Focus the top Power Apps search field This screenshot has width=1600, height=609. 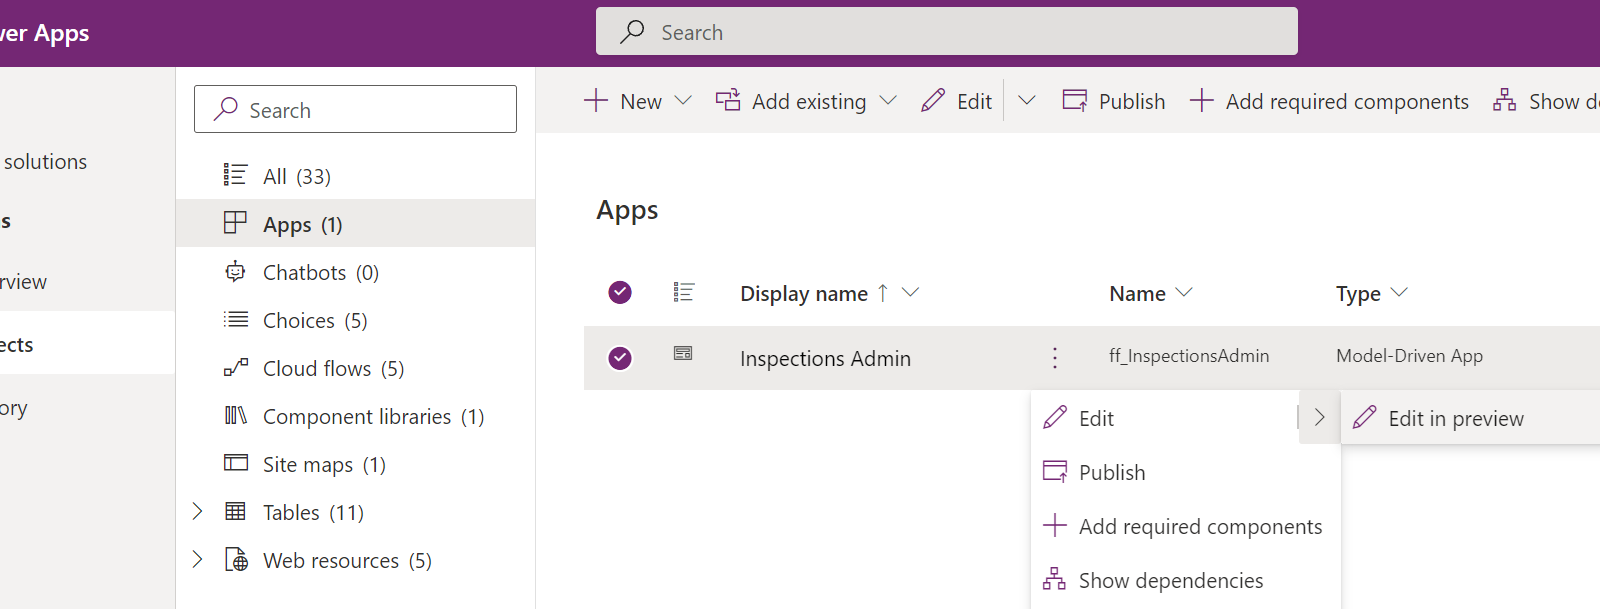[946, 32]
